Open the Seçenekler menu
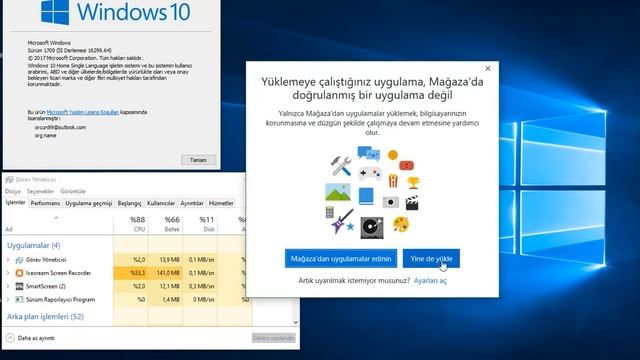Screen dimensions: 640x360 tap(40, 191)
